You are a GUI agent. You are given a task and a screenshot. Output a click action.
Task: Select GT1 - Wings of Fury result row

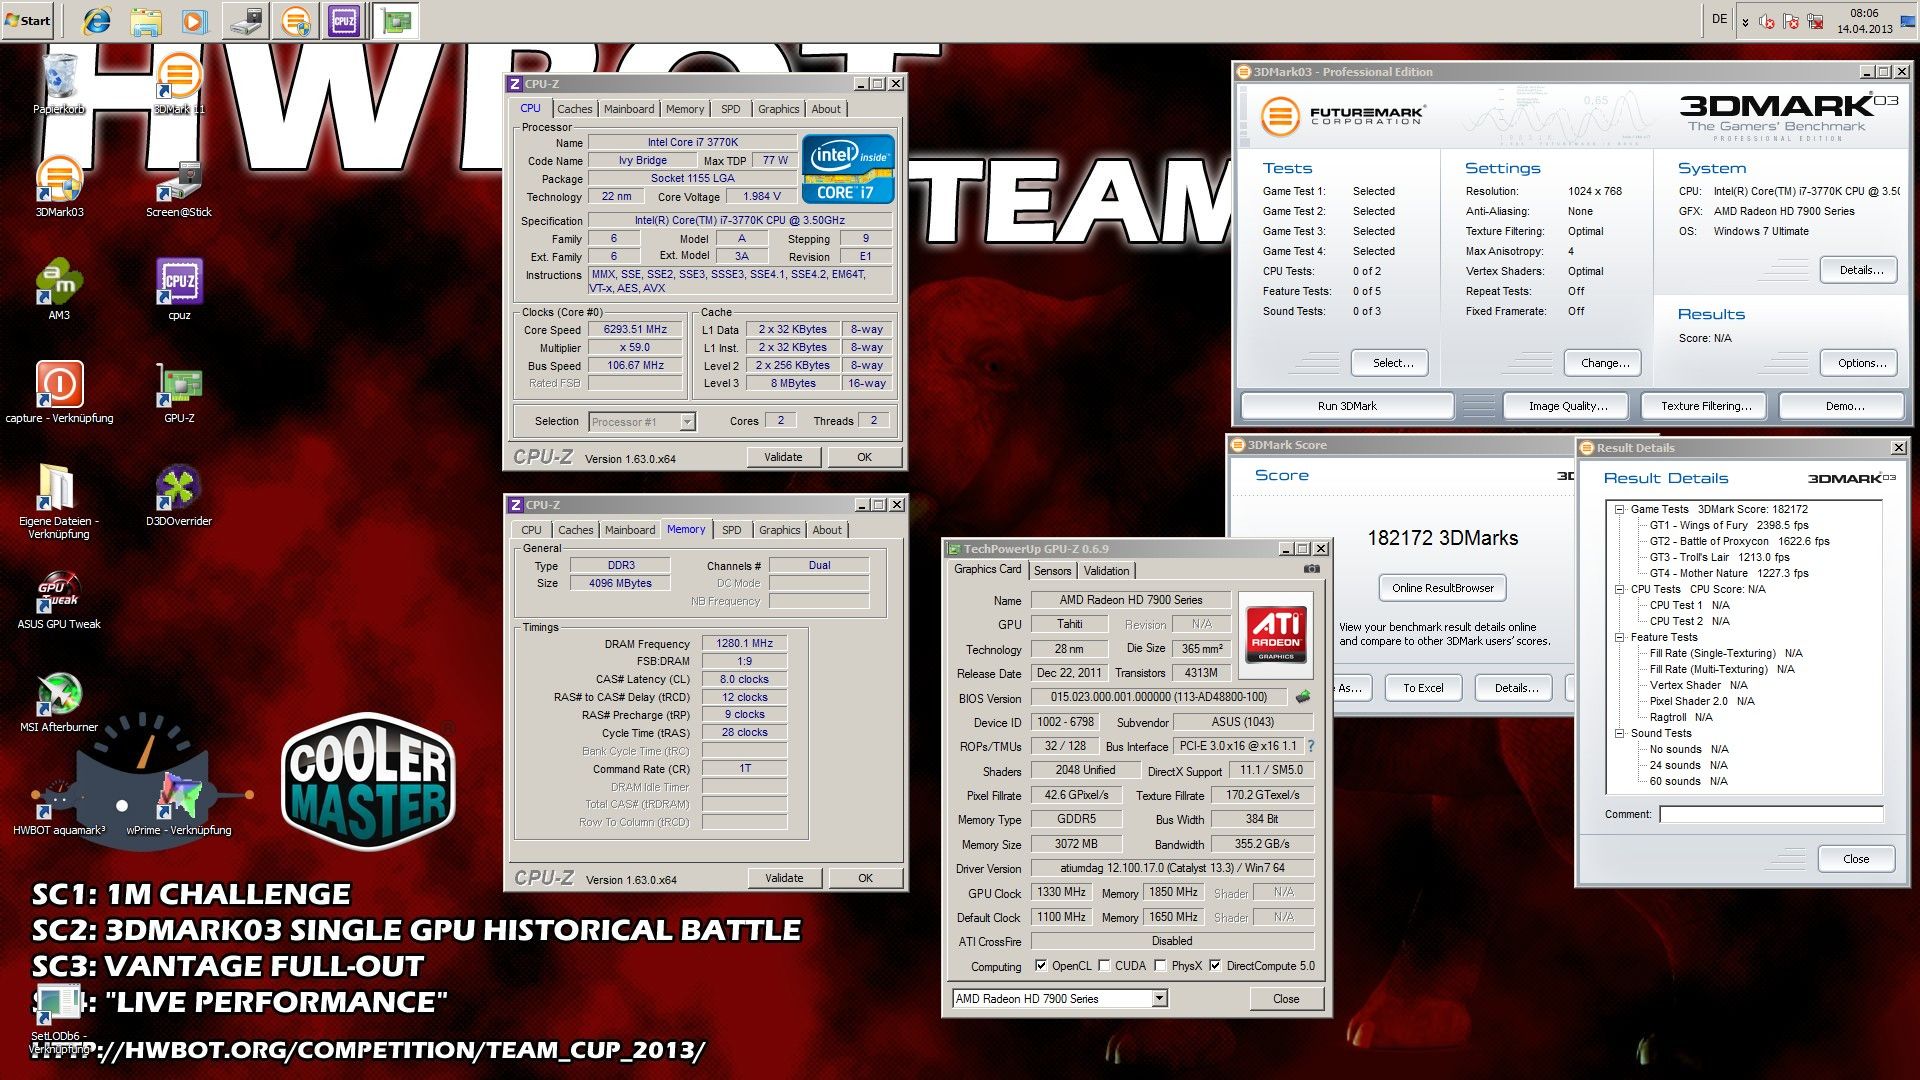click(1728, 525)
